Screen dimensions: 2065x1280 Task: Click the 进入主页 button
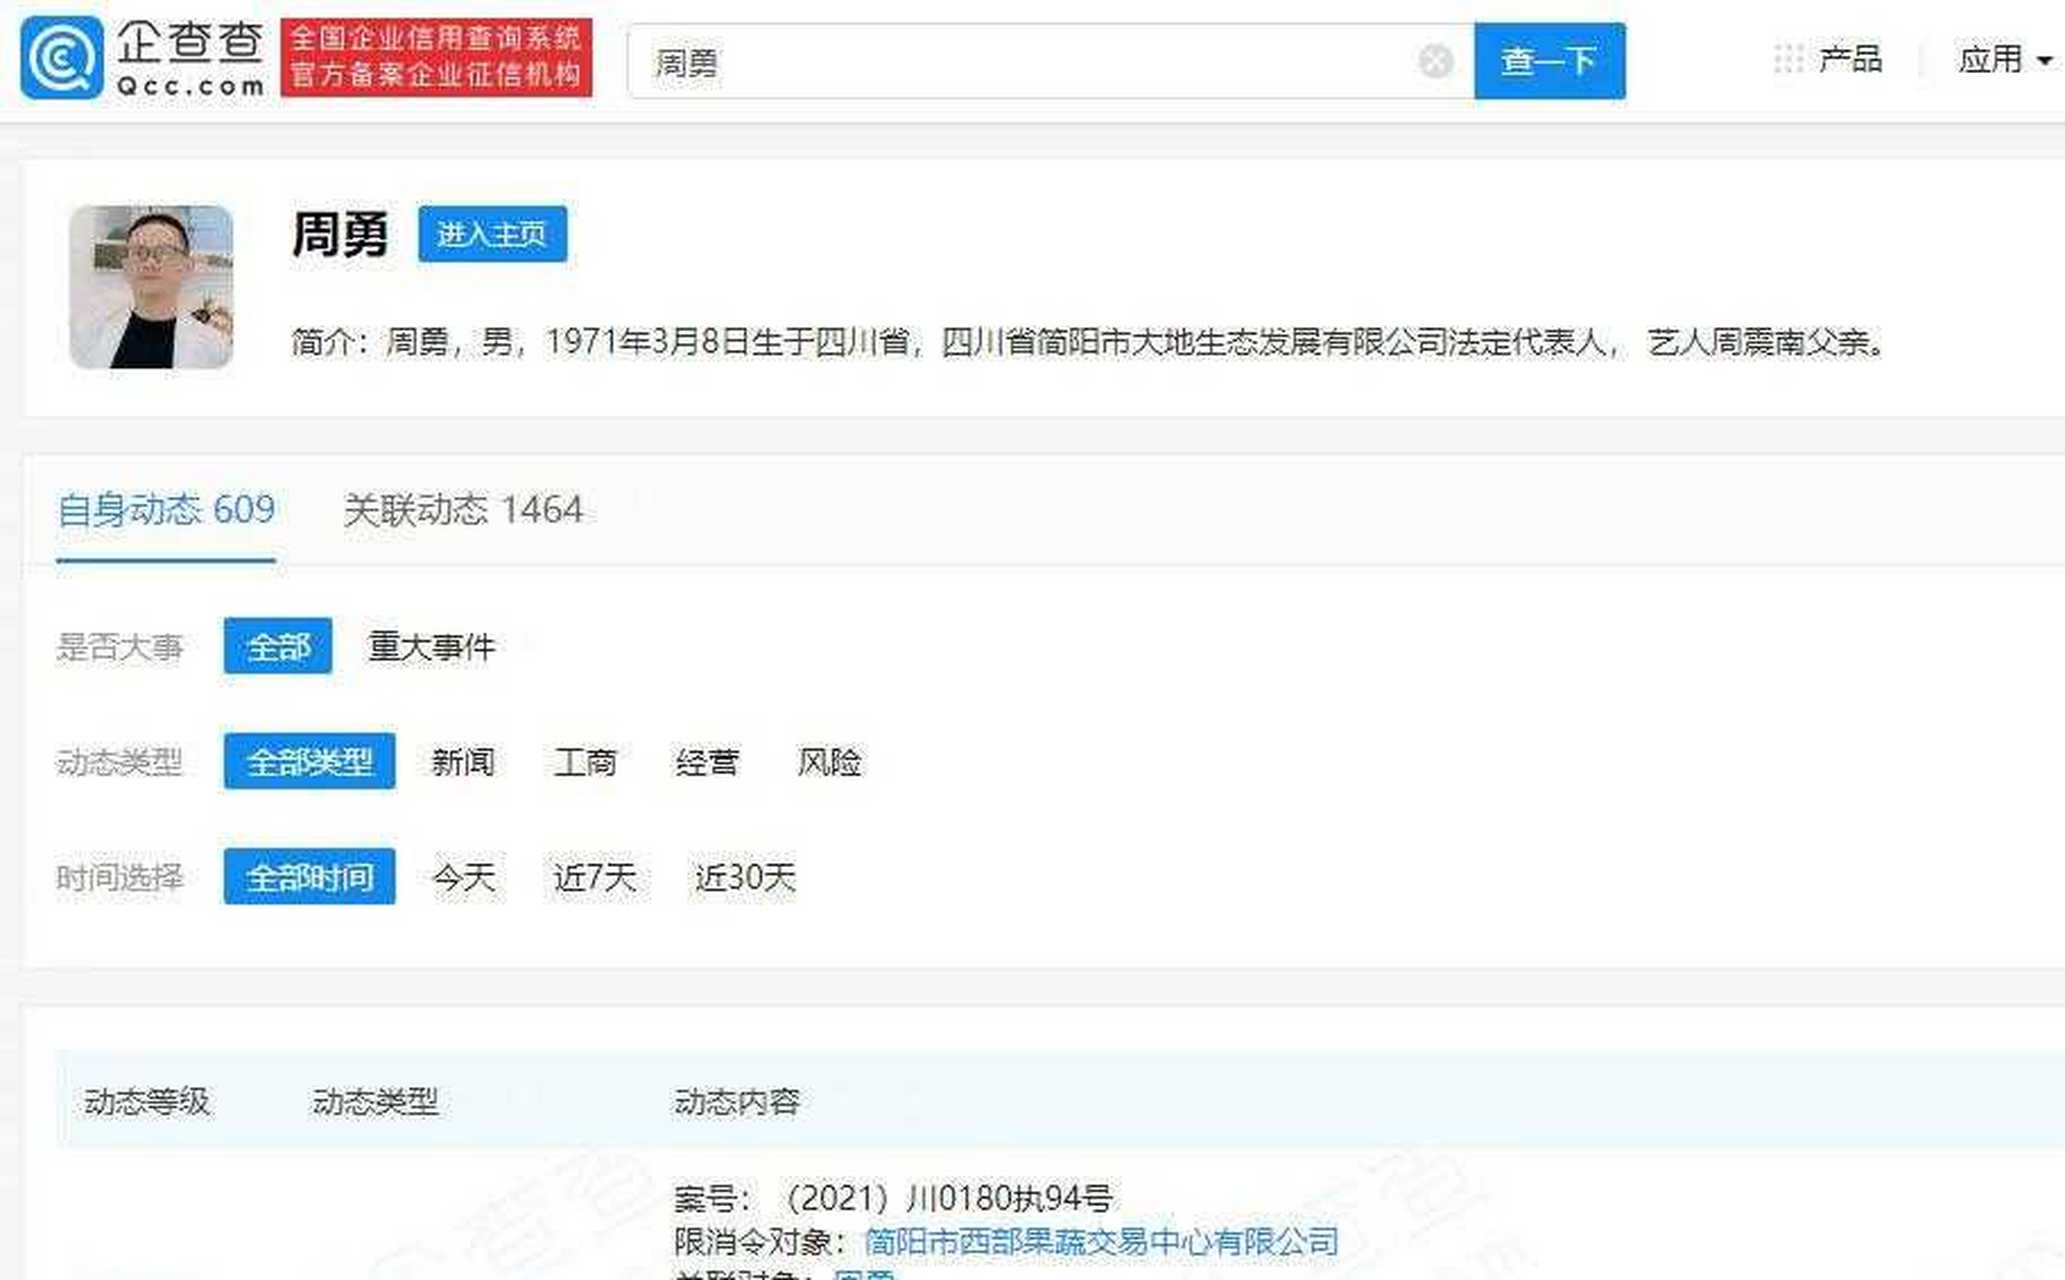(x=492, y=234)
